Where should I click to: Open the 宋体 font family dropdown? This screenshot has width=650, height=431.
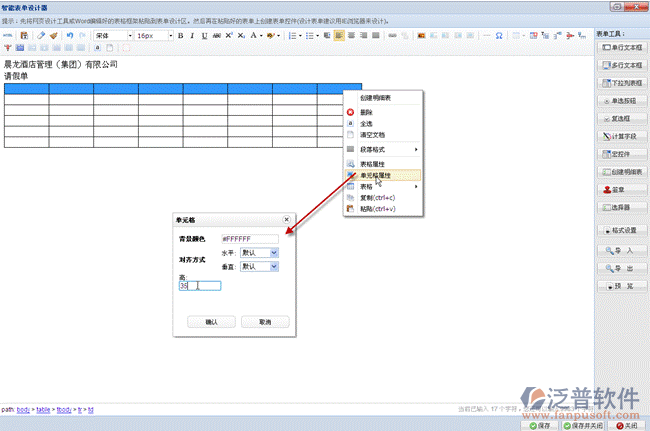click(112, 35)
